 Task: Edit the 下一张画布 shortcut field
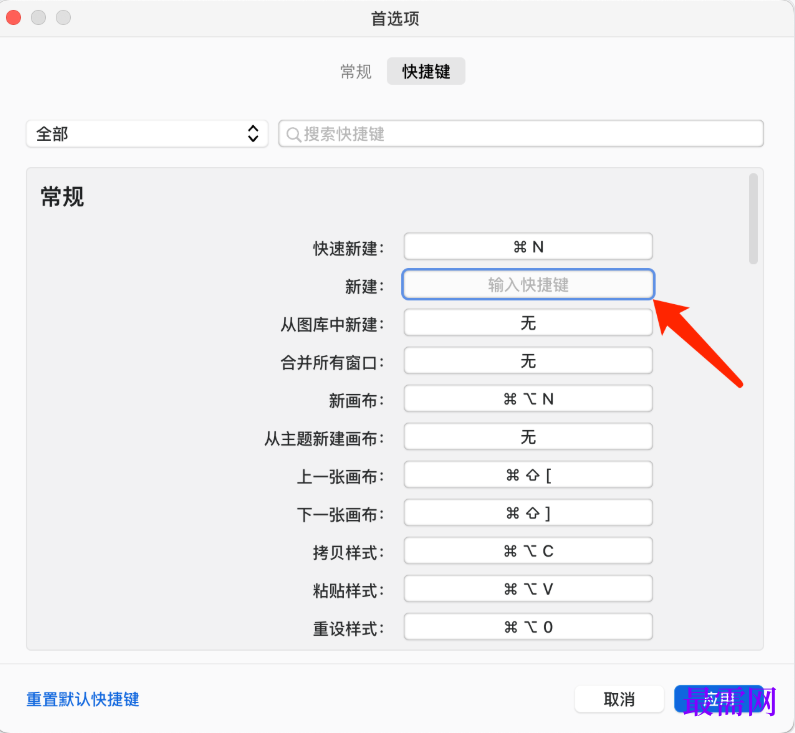[528, 513]
